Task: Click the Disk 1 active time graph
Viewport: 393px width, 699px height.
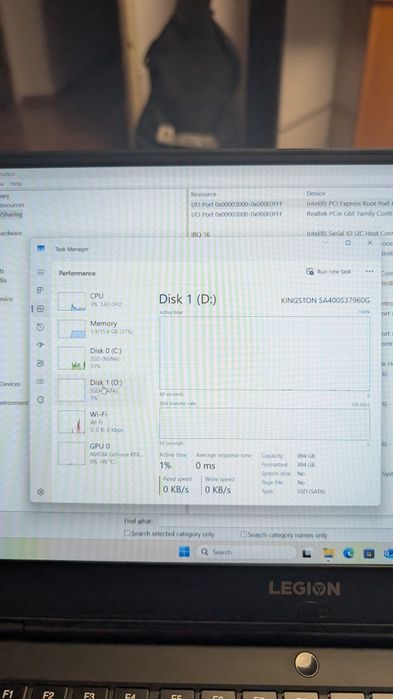Action: 265,354
